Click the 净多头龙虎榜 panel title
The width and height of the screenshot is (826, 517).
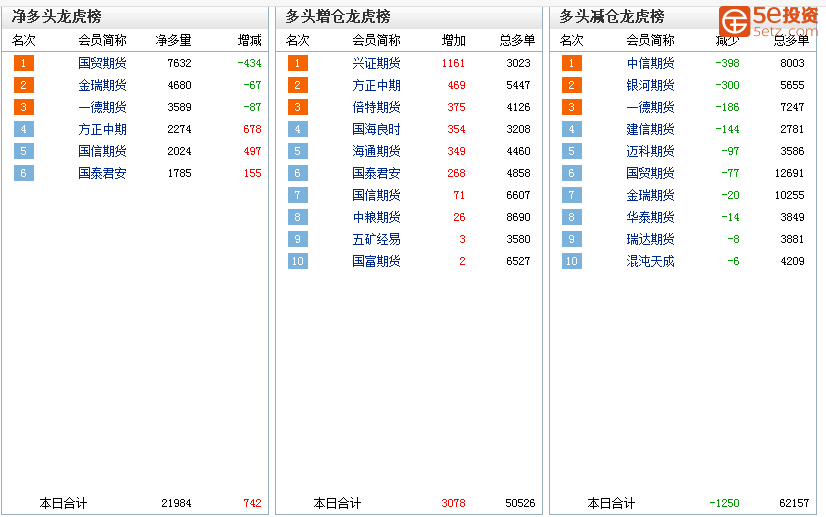point(56,17)
